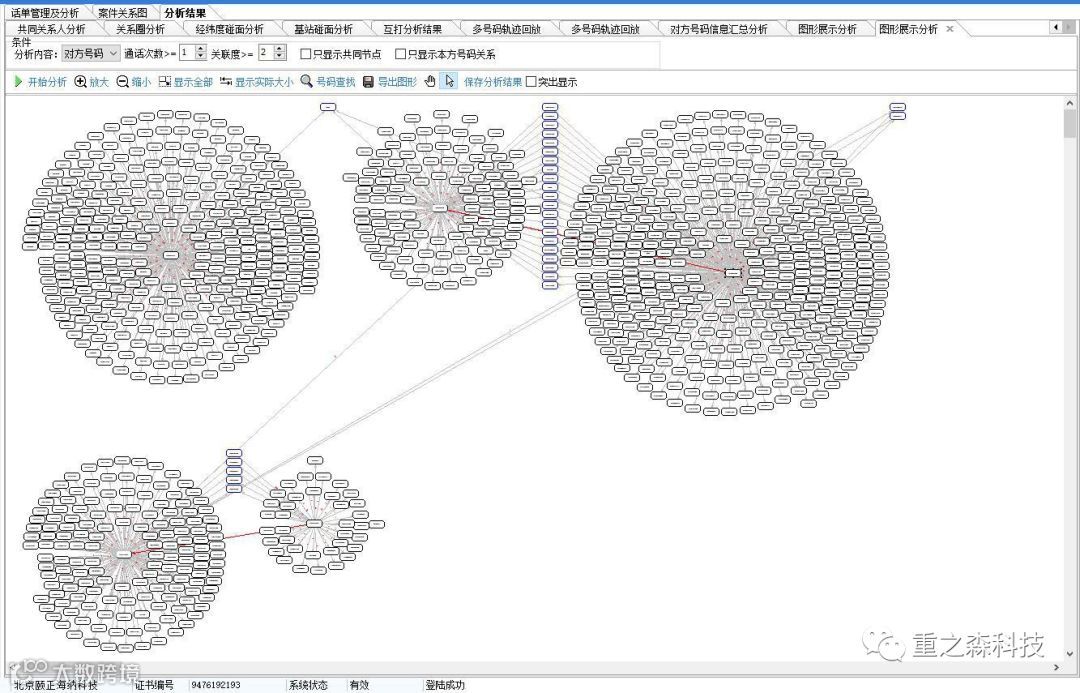Click the 证书编号 status label
Screen dimensions: 1080x693
[x=154, y=685]
